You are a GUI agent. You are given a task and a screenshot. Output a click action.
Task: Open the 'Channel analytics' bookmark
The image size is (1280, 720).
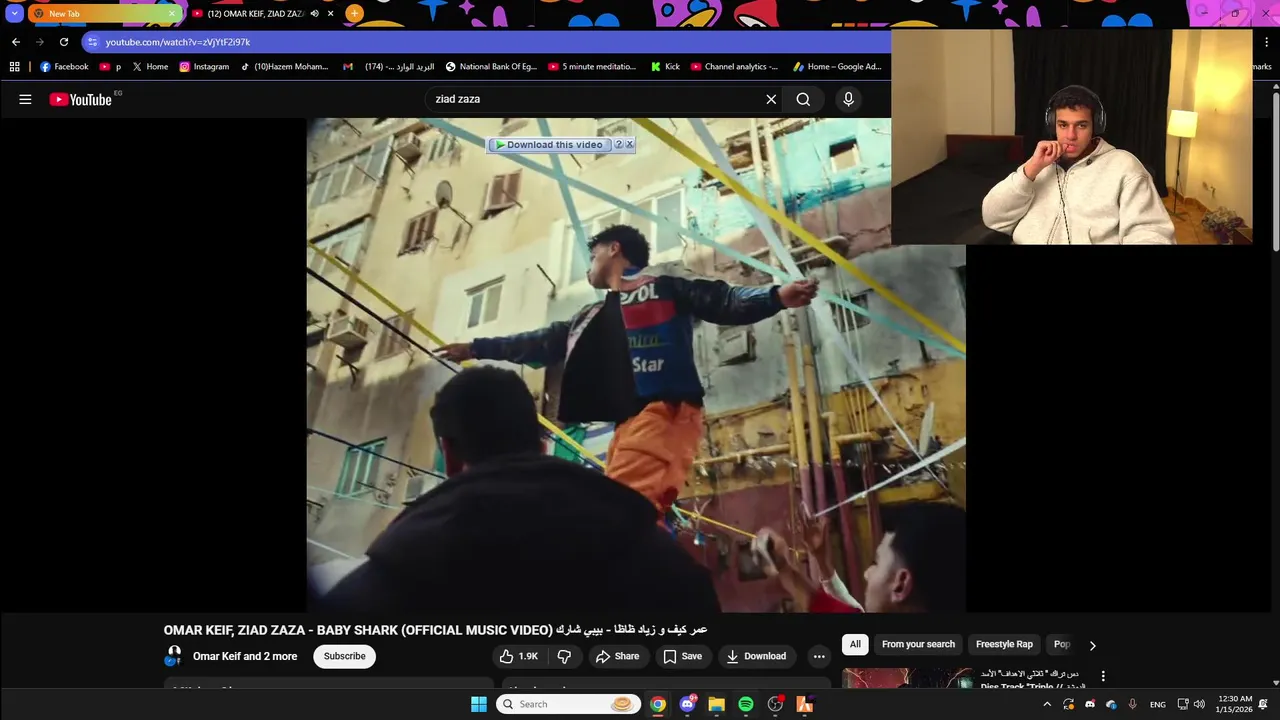pyautogui.click(x=734, y=67)
